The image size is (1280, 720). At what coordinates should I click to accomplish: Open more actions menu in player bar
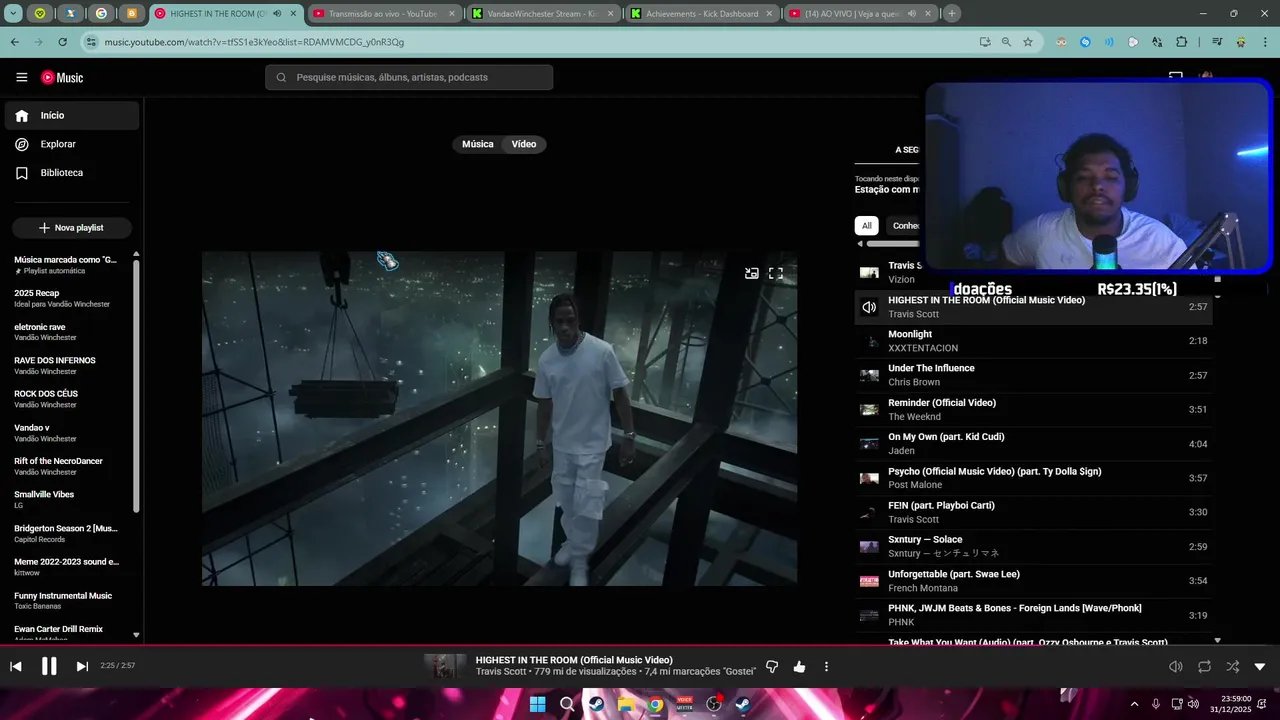826,667
